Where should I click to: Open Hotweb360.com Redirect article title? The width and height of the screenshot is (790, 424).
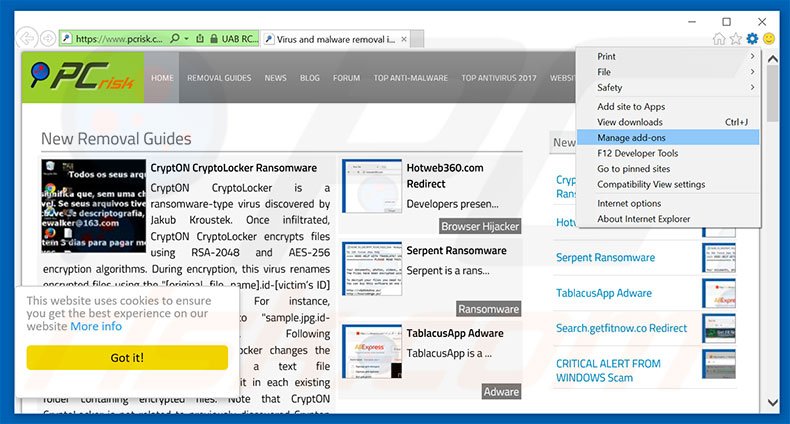[445, 176]
